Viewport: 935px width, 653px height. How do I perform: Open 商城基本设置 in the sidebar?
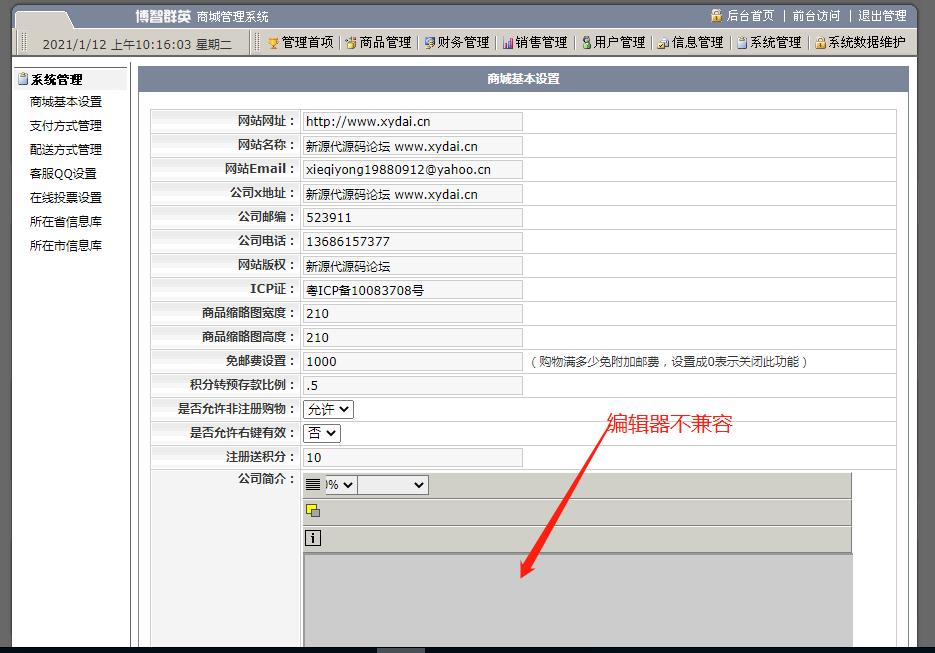[x=66, y=102]
